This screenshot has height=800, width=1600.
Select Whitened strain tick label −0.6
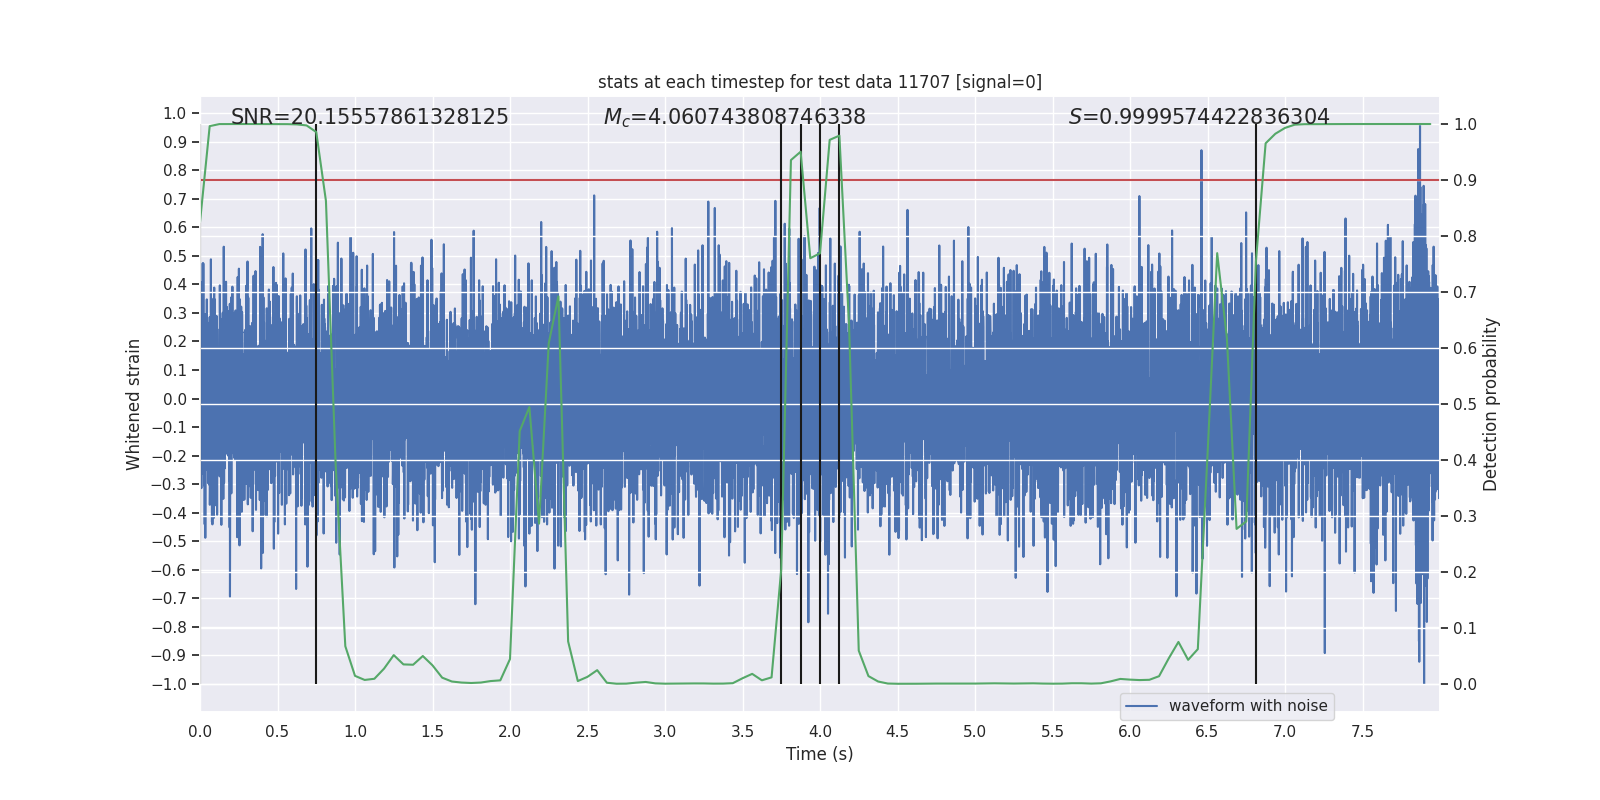[169, 570]
